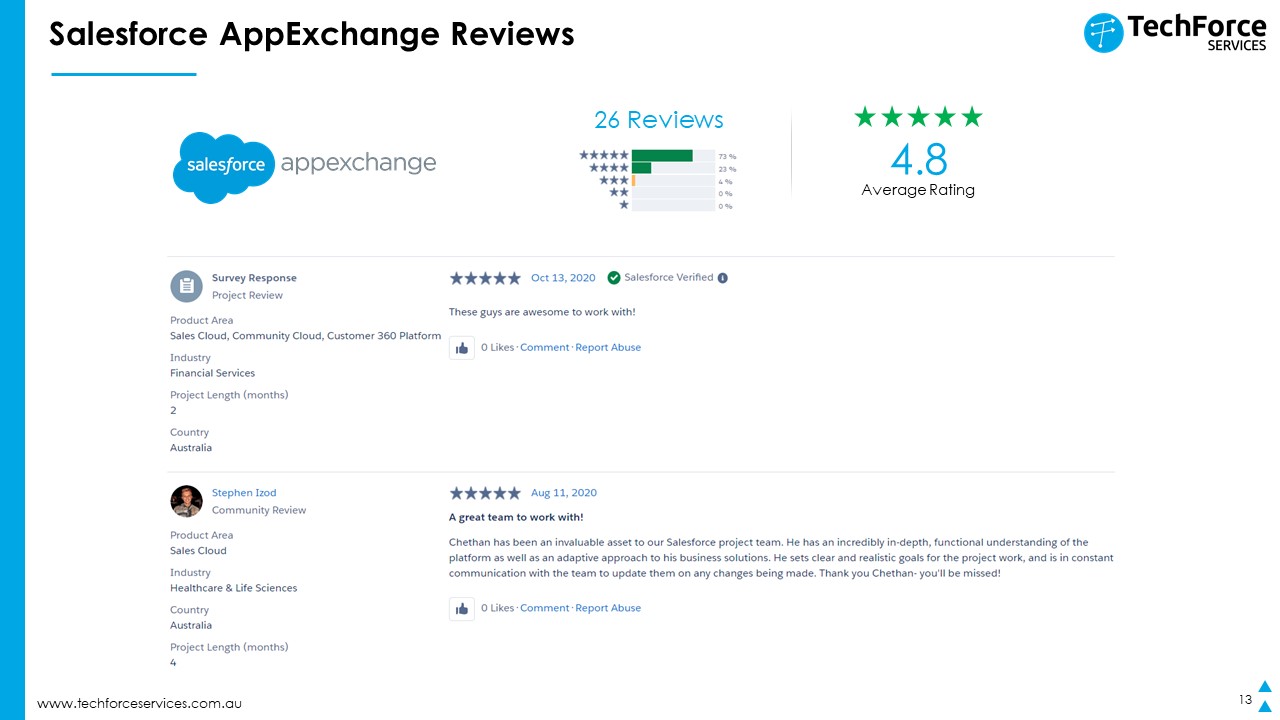1280x720 pixels.
Task: Click the 3-star 4% orange rating bar
Action: coord(673,181)
